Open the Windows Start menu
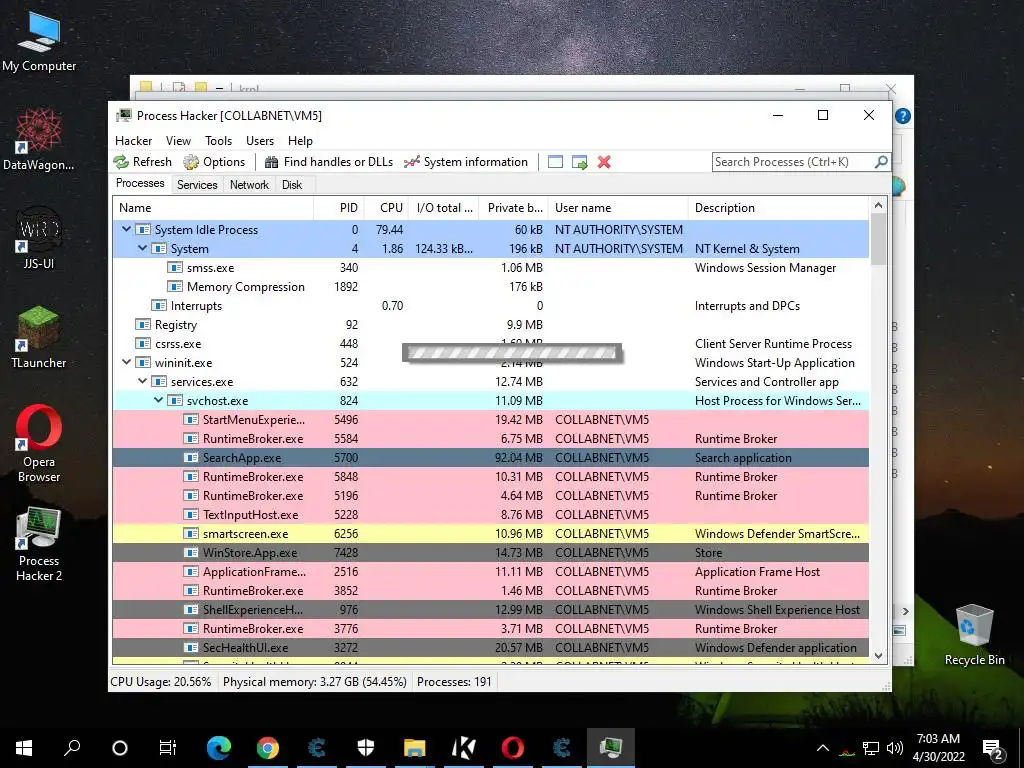 [24, 748]
